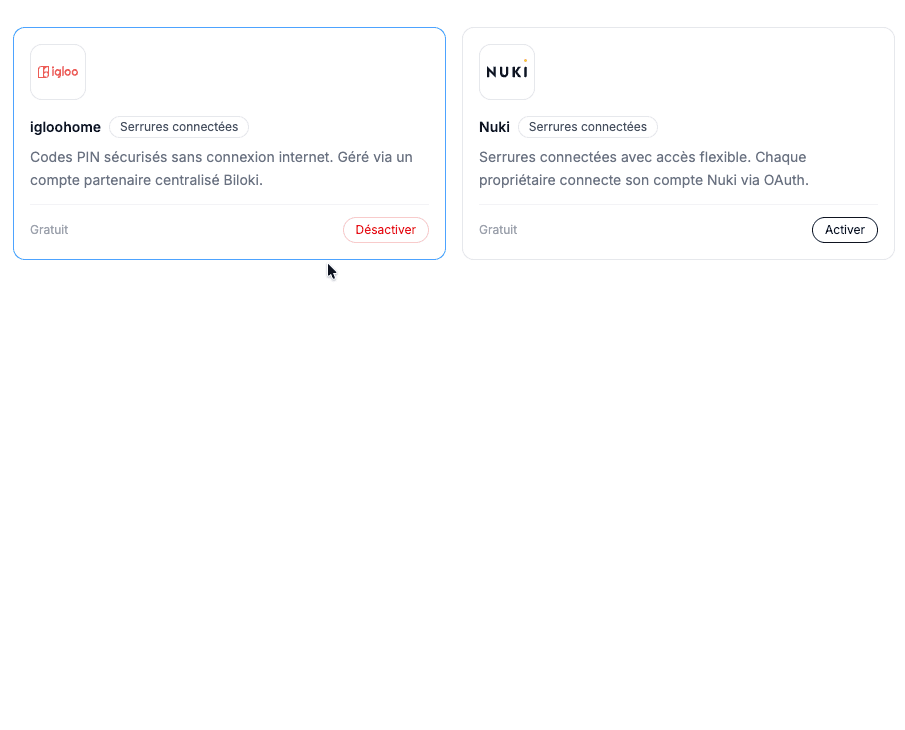
Task: Activate the Nuki integration
Action: [844, 230]
